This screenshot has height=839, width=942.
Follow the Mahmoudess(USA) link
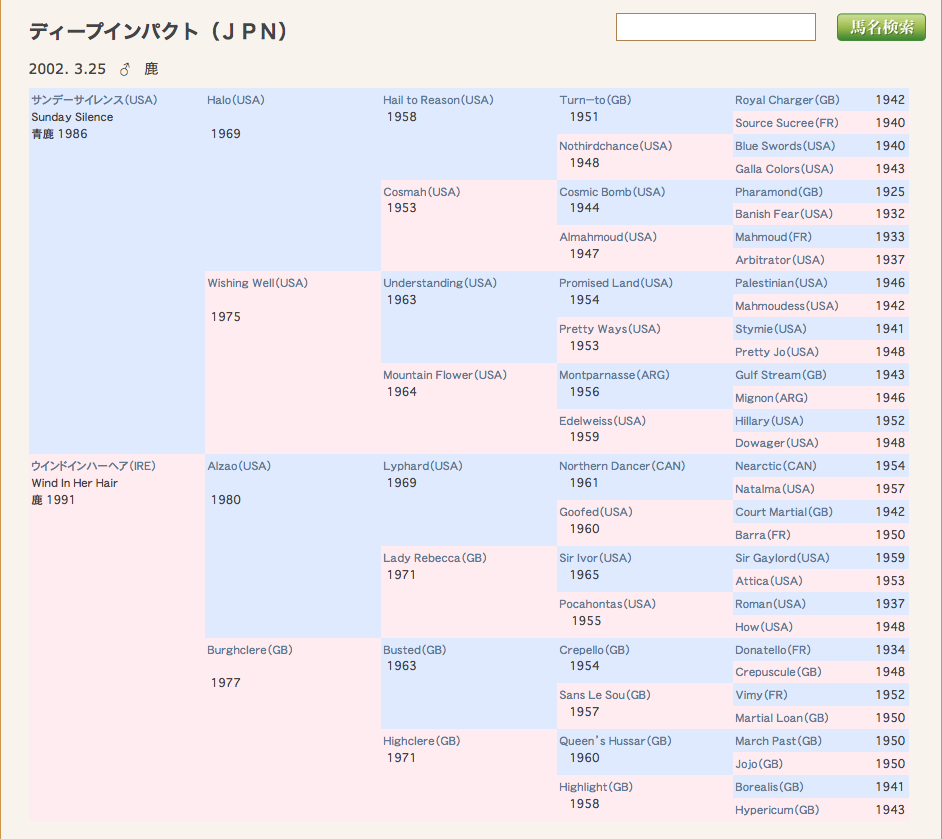786,306
